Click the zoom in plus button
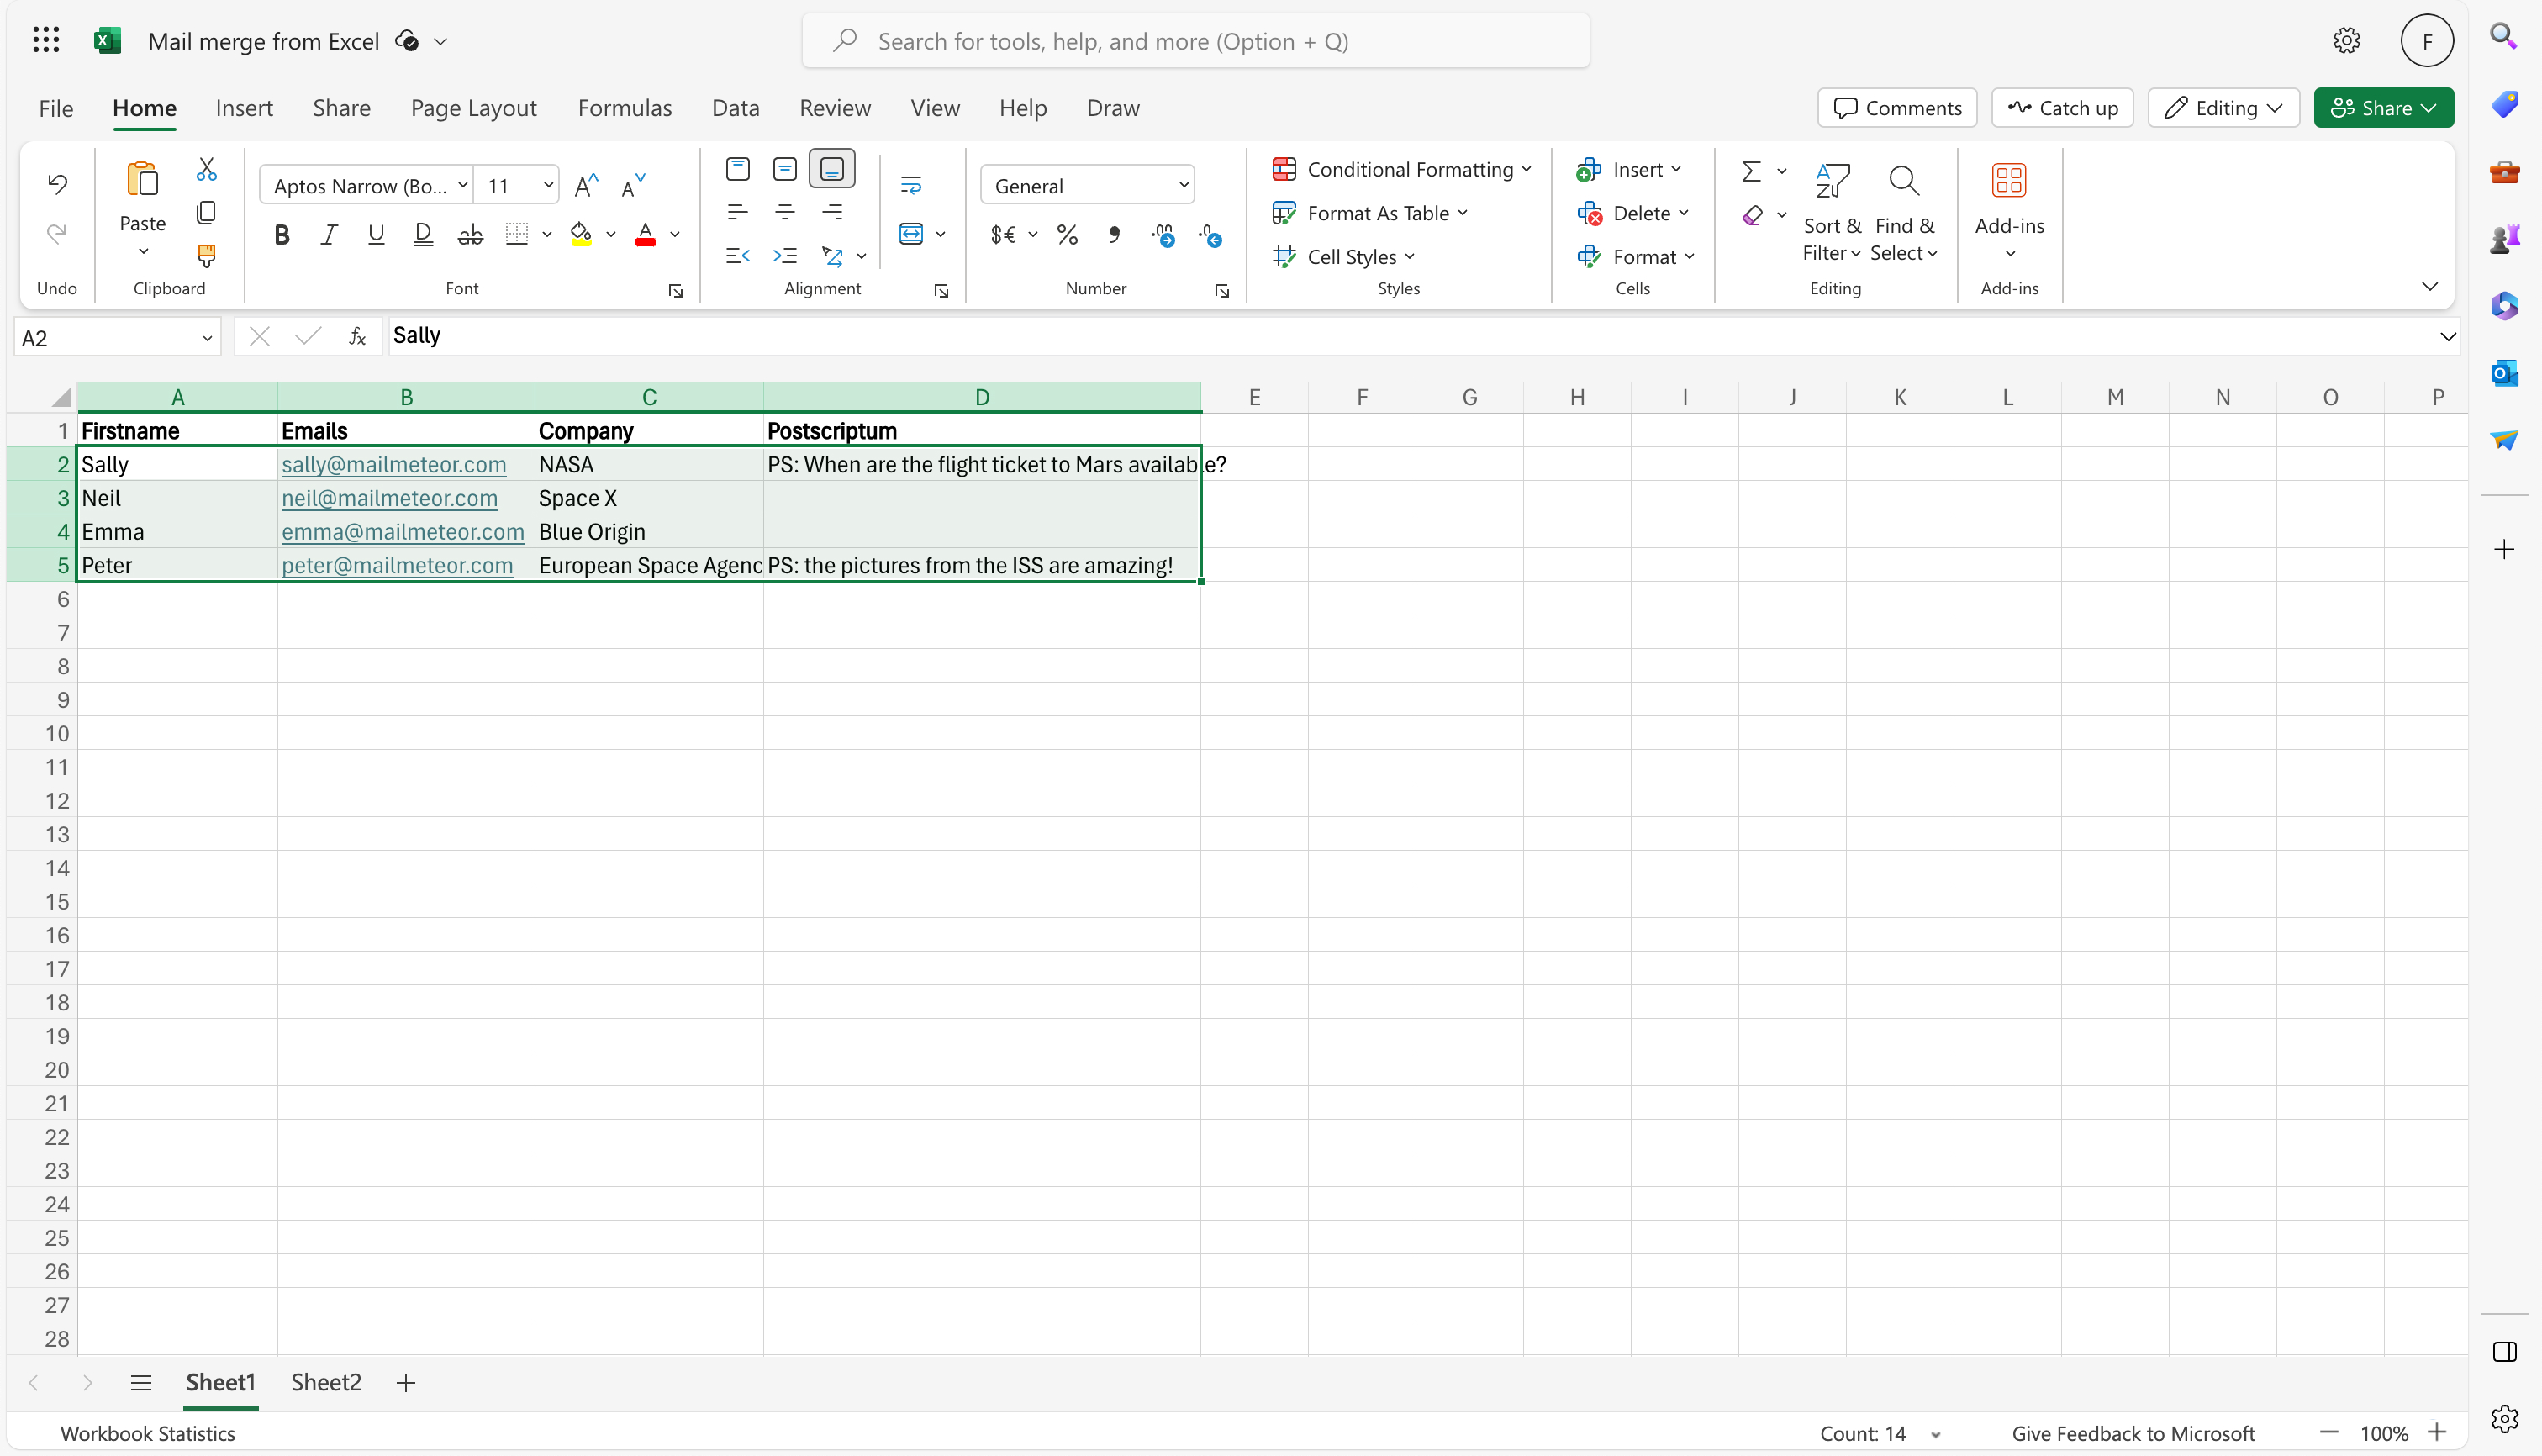The width and height of the screenshot is (2542, 1456). click(x=2437, y=1432)
